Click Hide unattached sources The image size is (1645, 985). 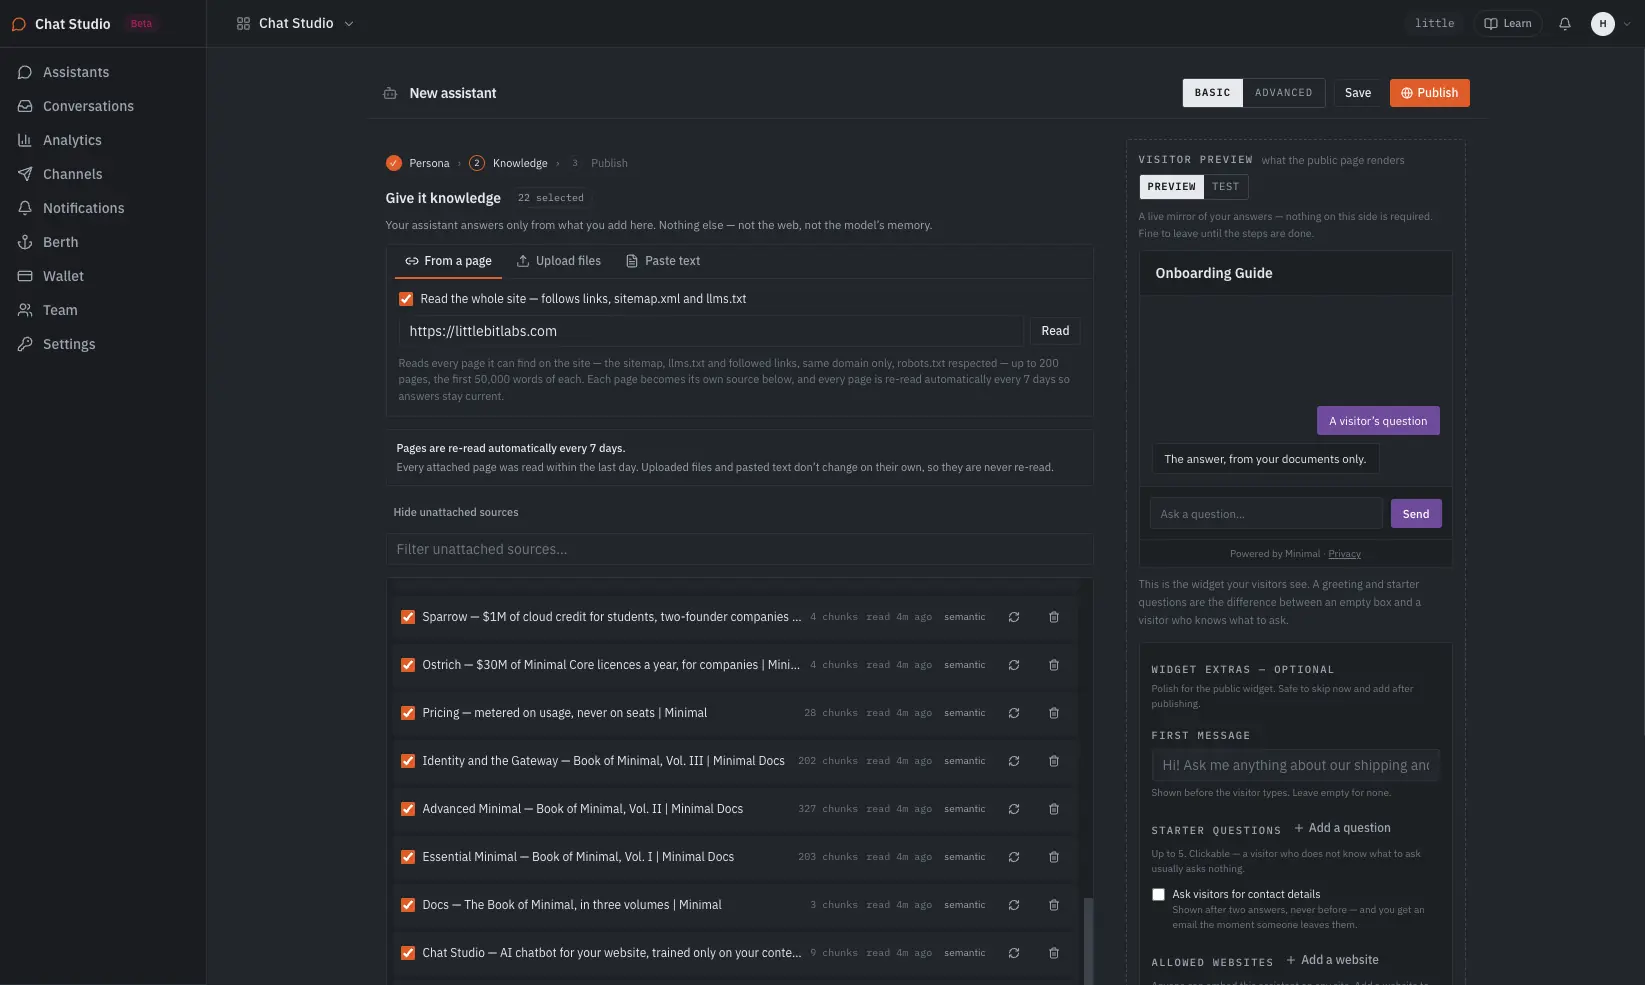[456, 512]
